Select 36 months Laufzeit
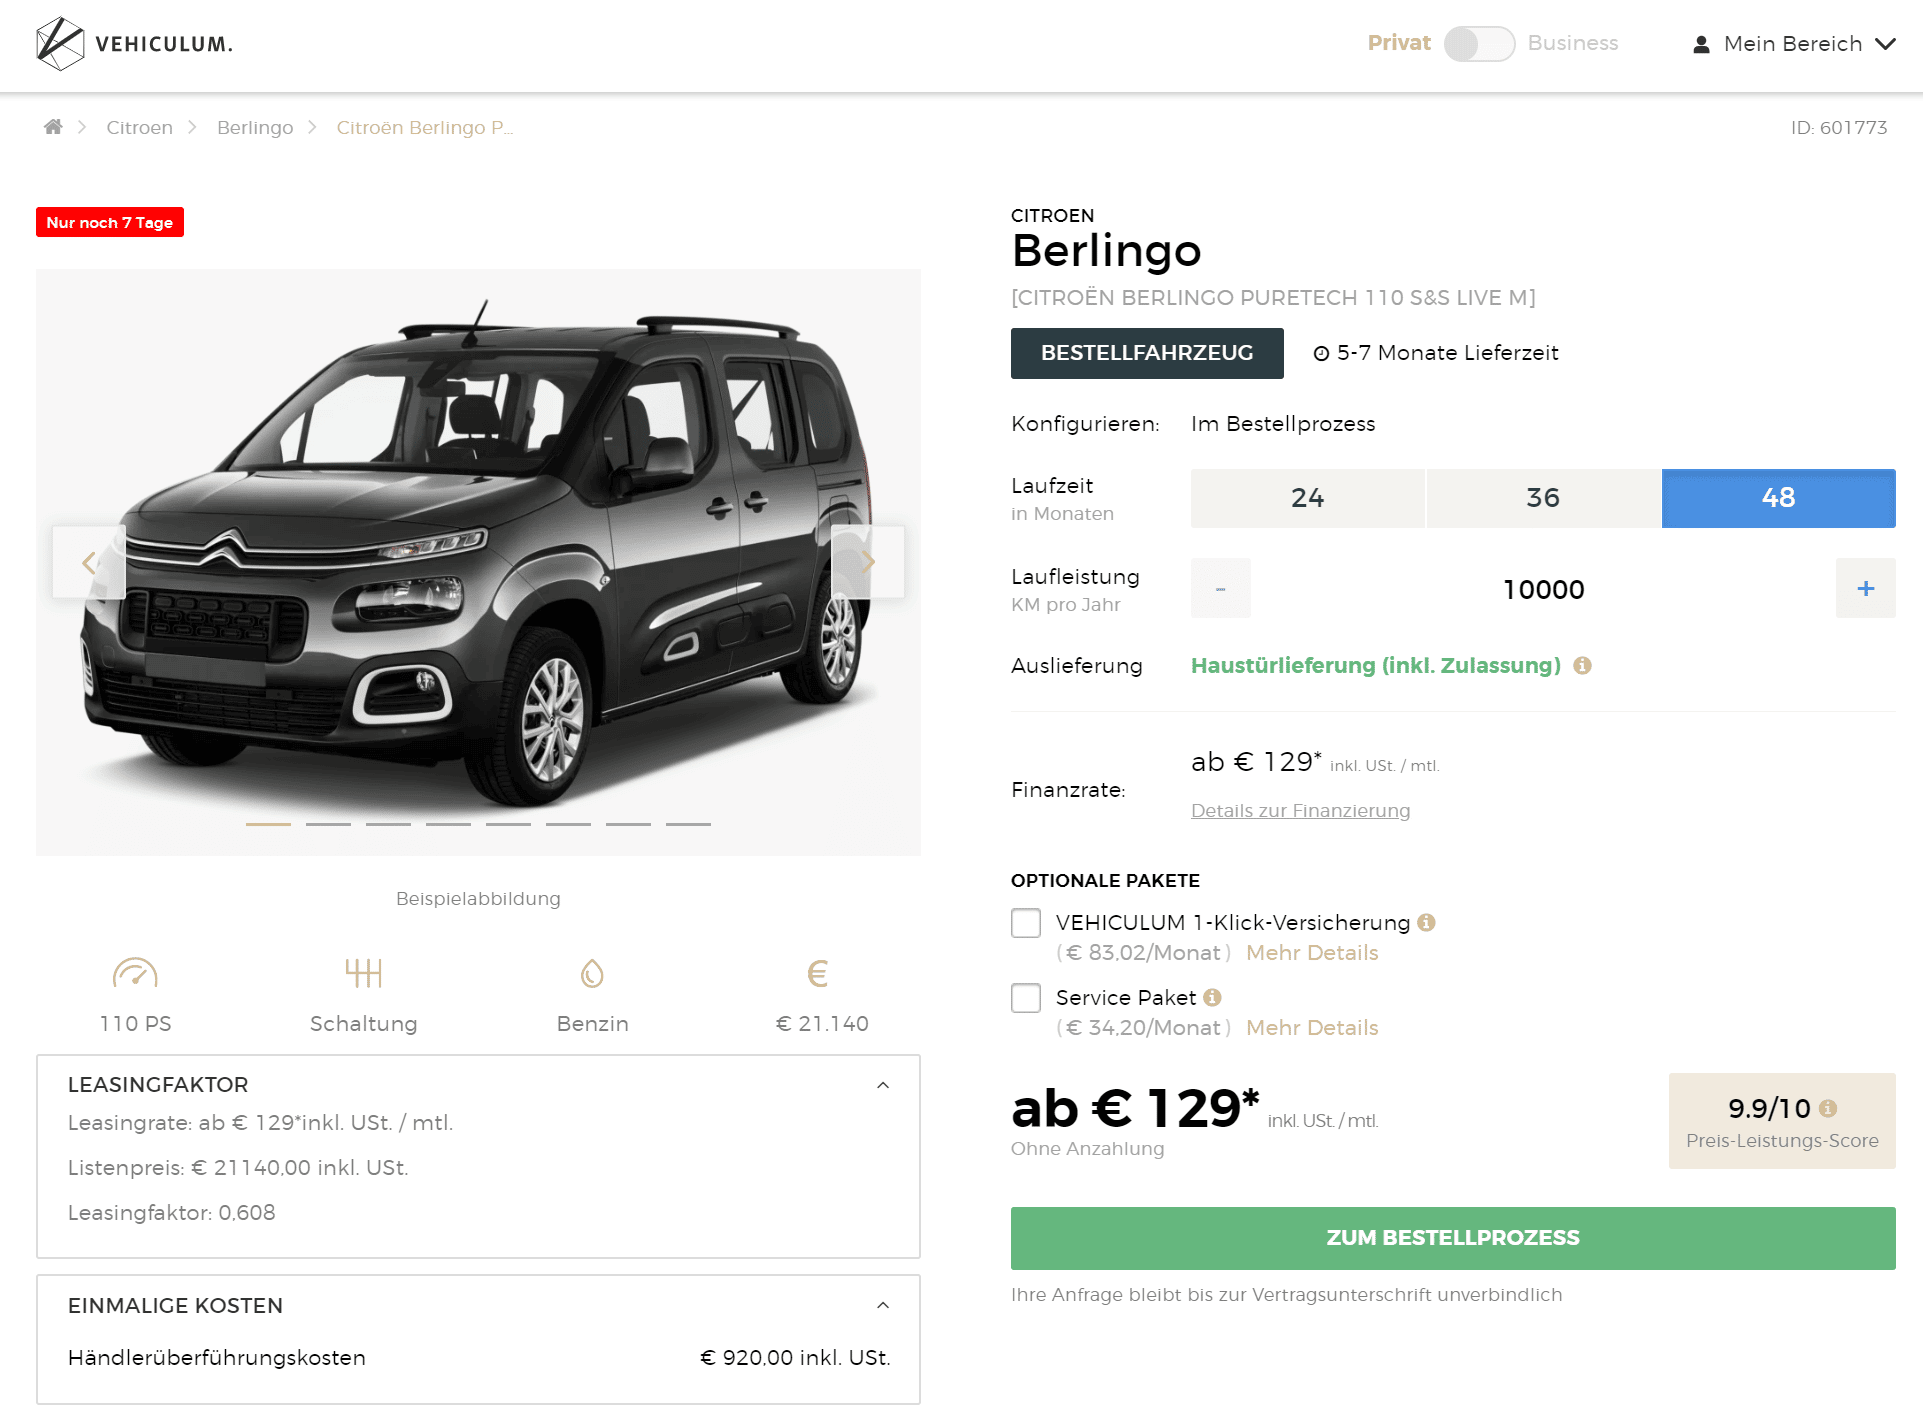This screenshot has width=1923, height=1425. point(1543,498)
